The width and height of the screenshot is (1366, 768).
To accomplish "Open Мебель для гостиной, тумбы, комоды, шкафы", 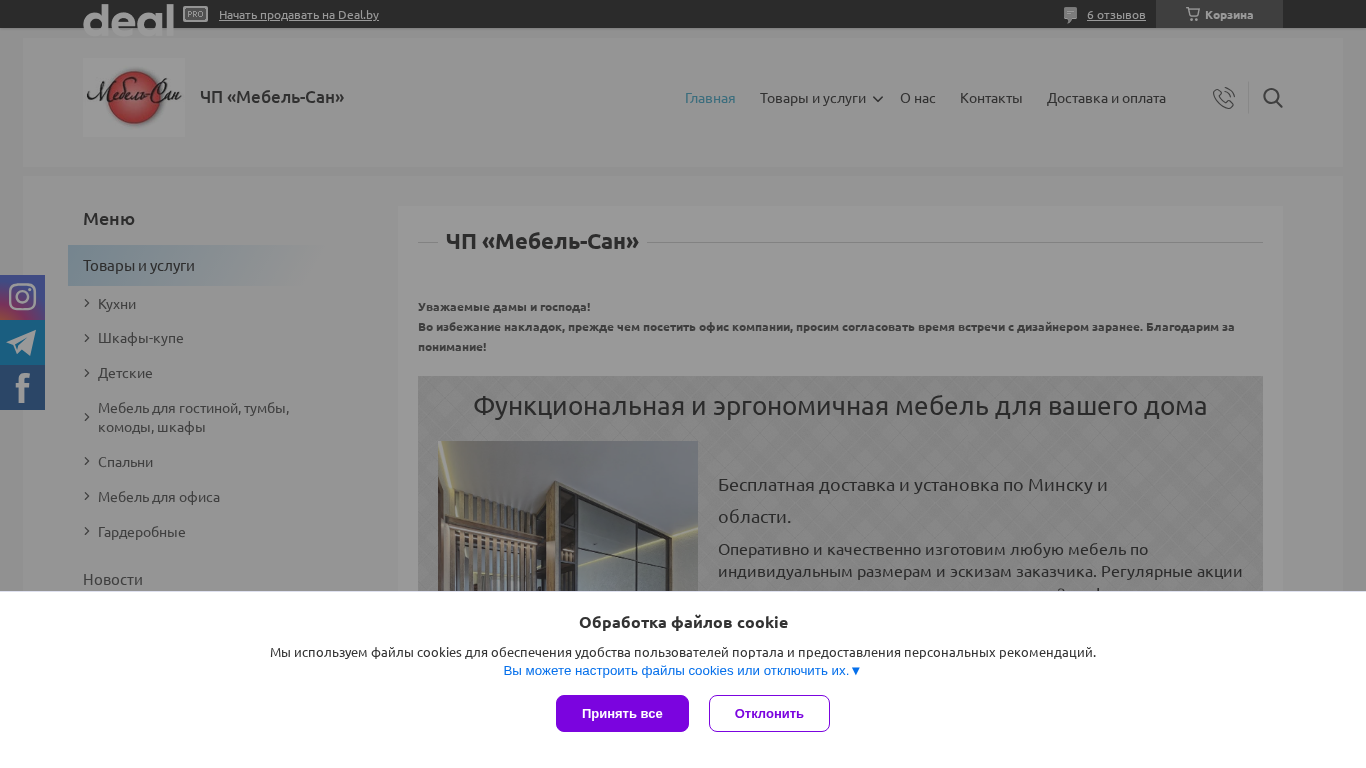I will 193,417.
